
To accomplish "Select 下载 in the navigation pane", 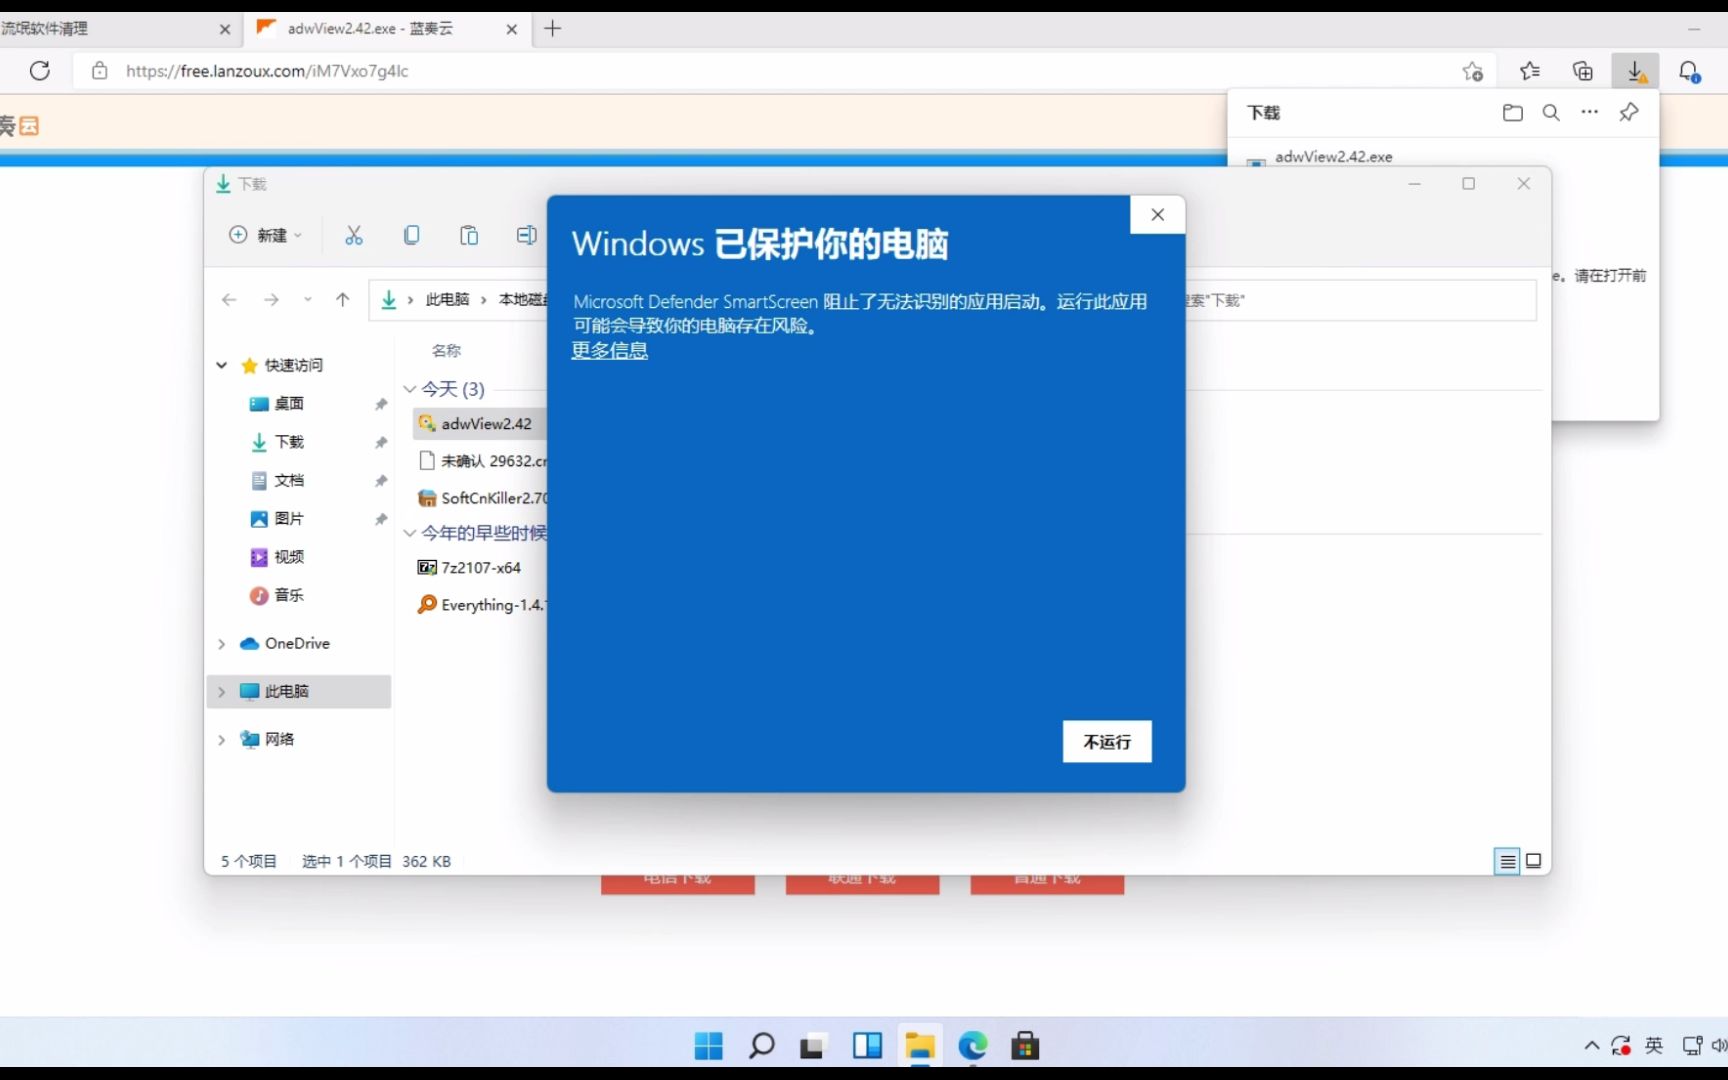I will [x=289, y=442].
